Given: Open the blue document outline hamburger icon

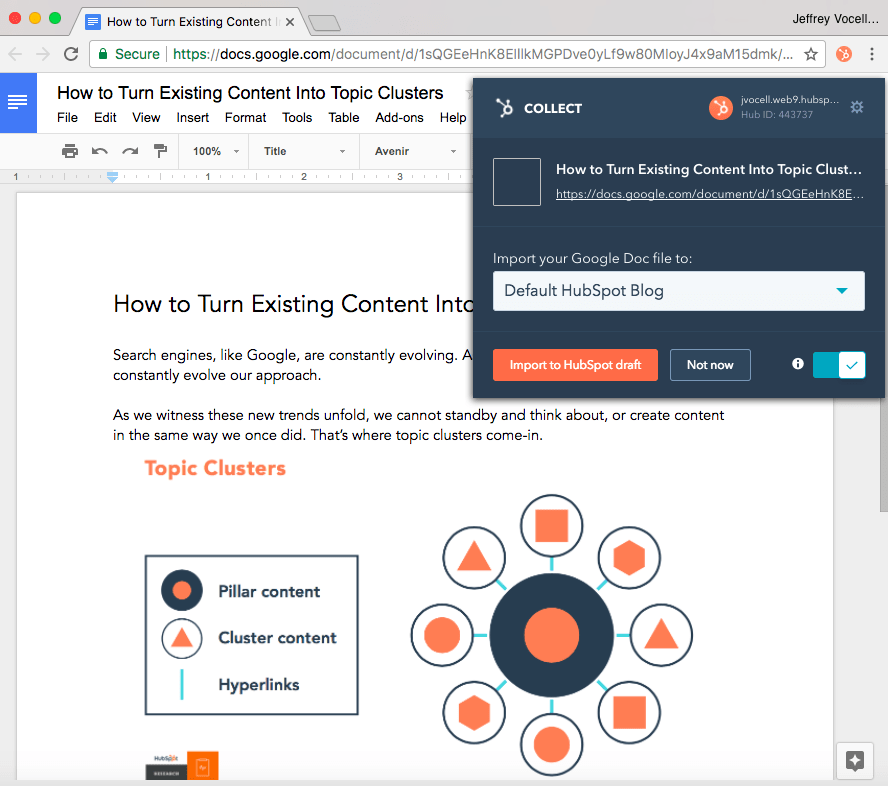Looking at the screenshot, I should click(18, 102).
